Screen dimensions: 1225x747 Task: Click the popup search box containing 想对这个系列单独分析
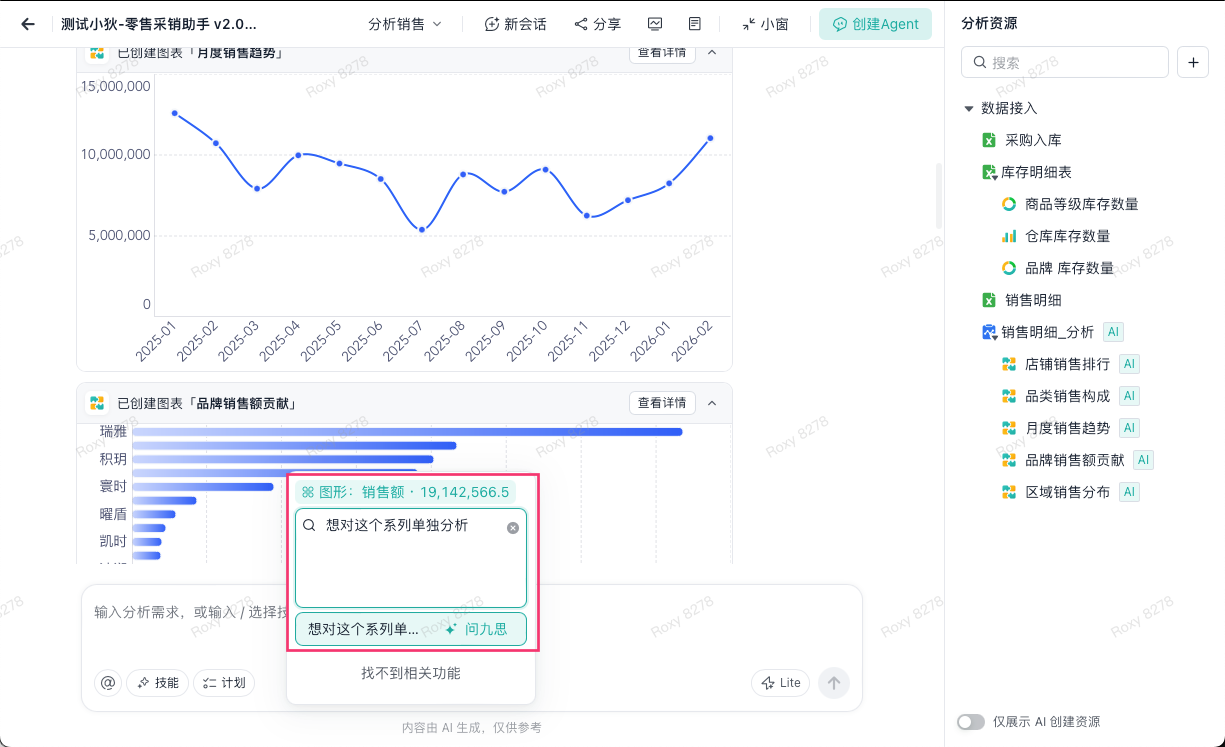[x=410, y=558]
